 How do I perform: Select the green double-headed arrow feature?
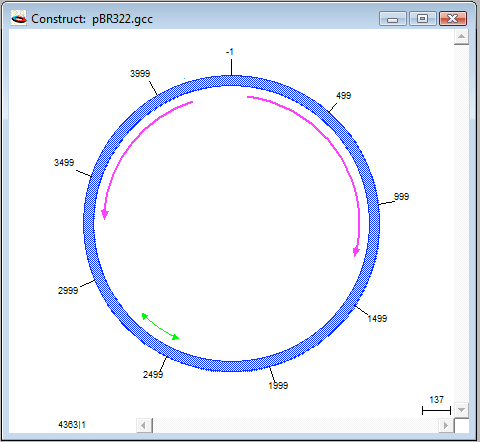[x=160, y=327]
